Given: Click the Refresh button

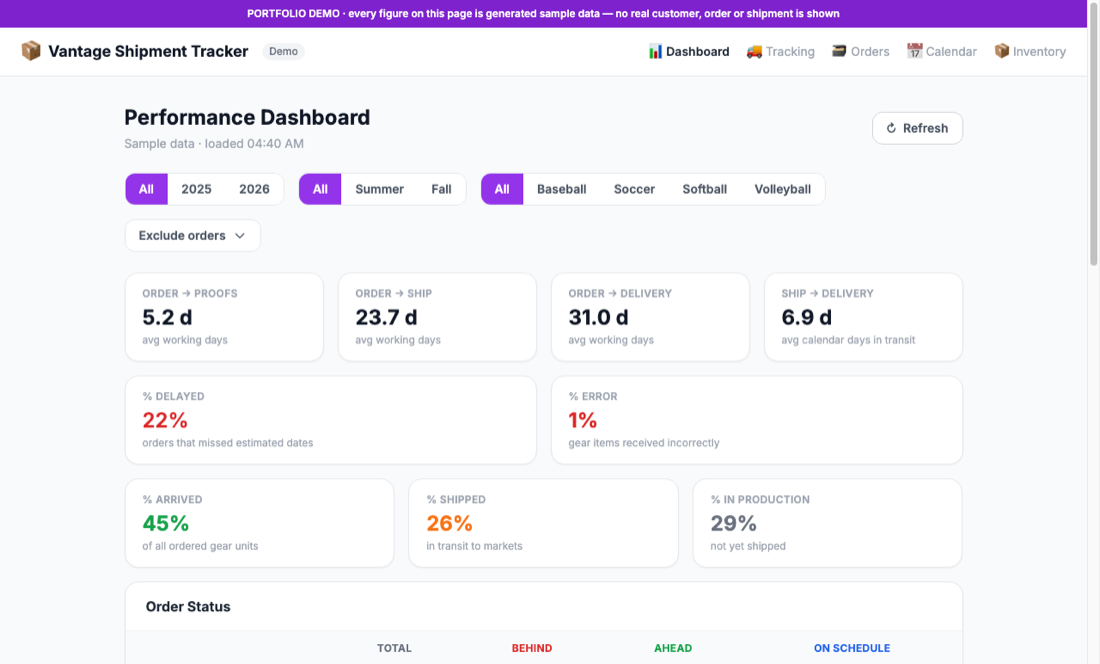Looking at the screenshot, I should coord(918,128).
